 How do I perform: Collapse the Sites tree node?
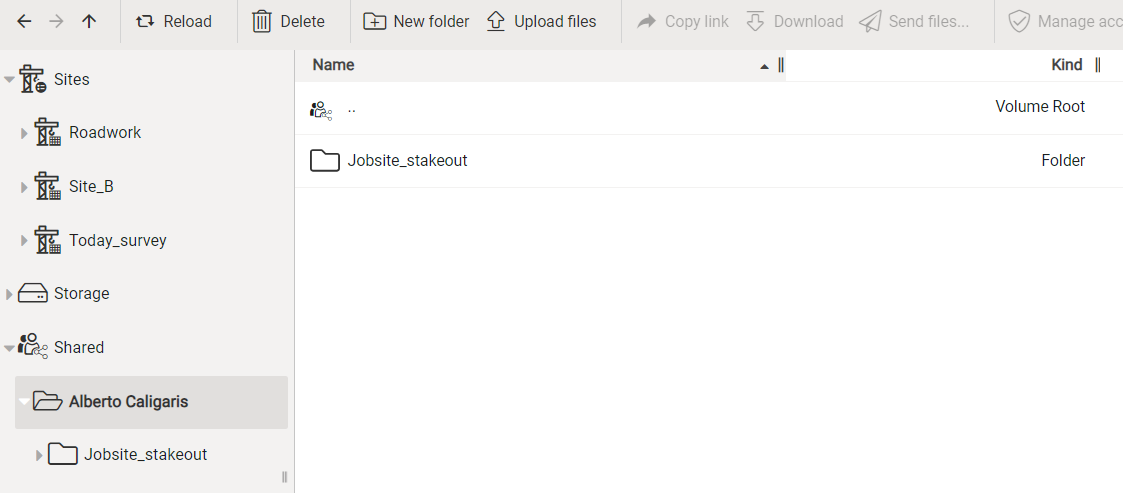[x=10, y=79]
